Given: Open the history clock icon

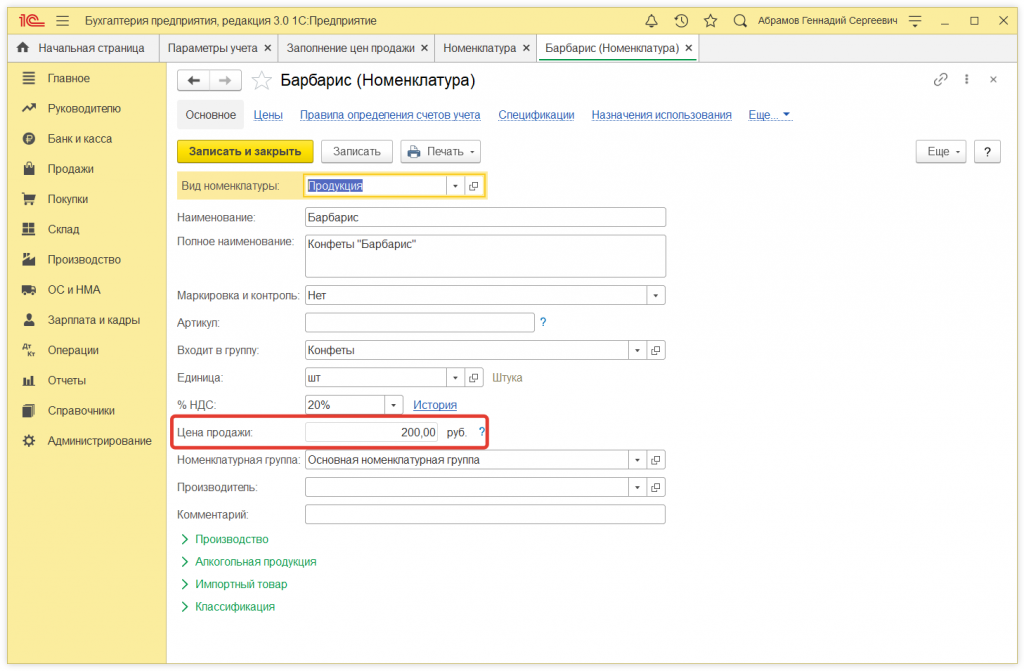Looking at the screenshot, I should pyautogui.click(x=681, y=20).
